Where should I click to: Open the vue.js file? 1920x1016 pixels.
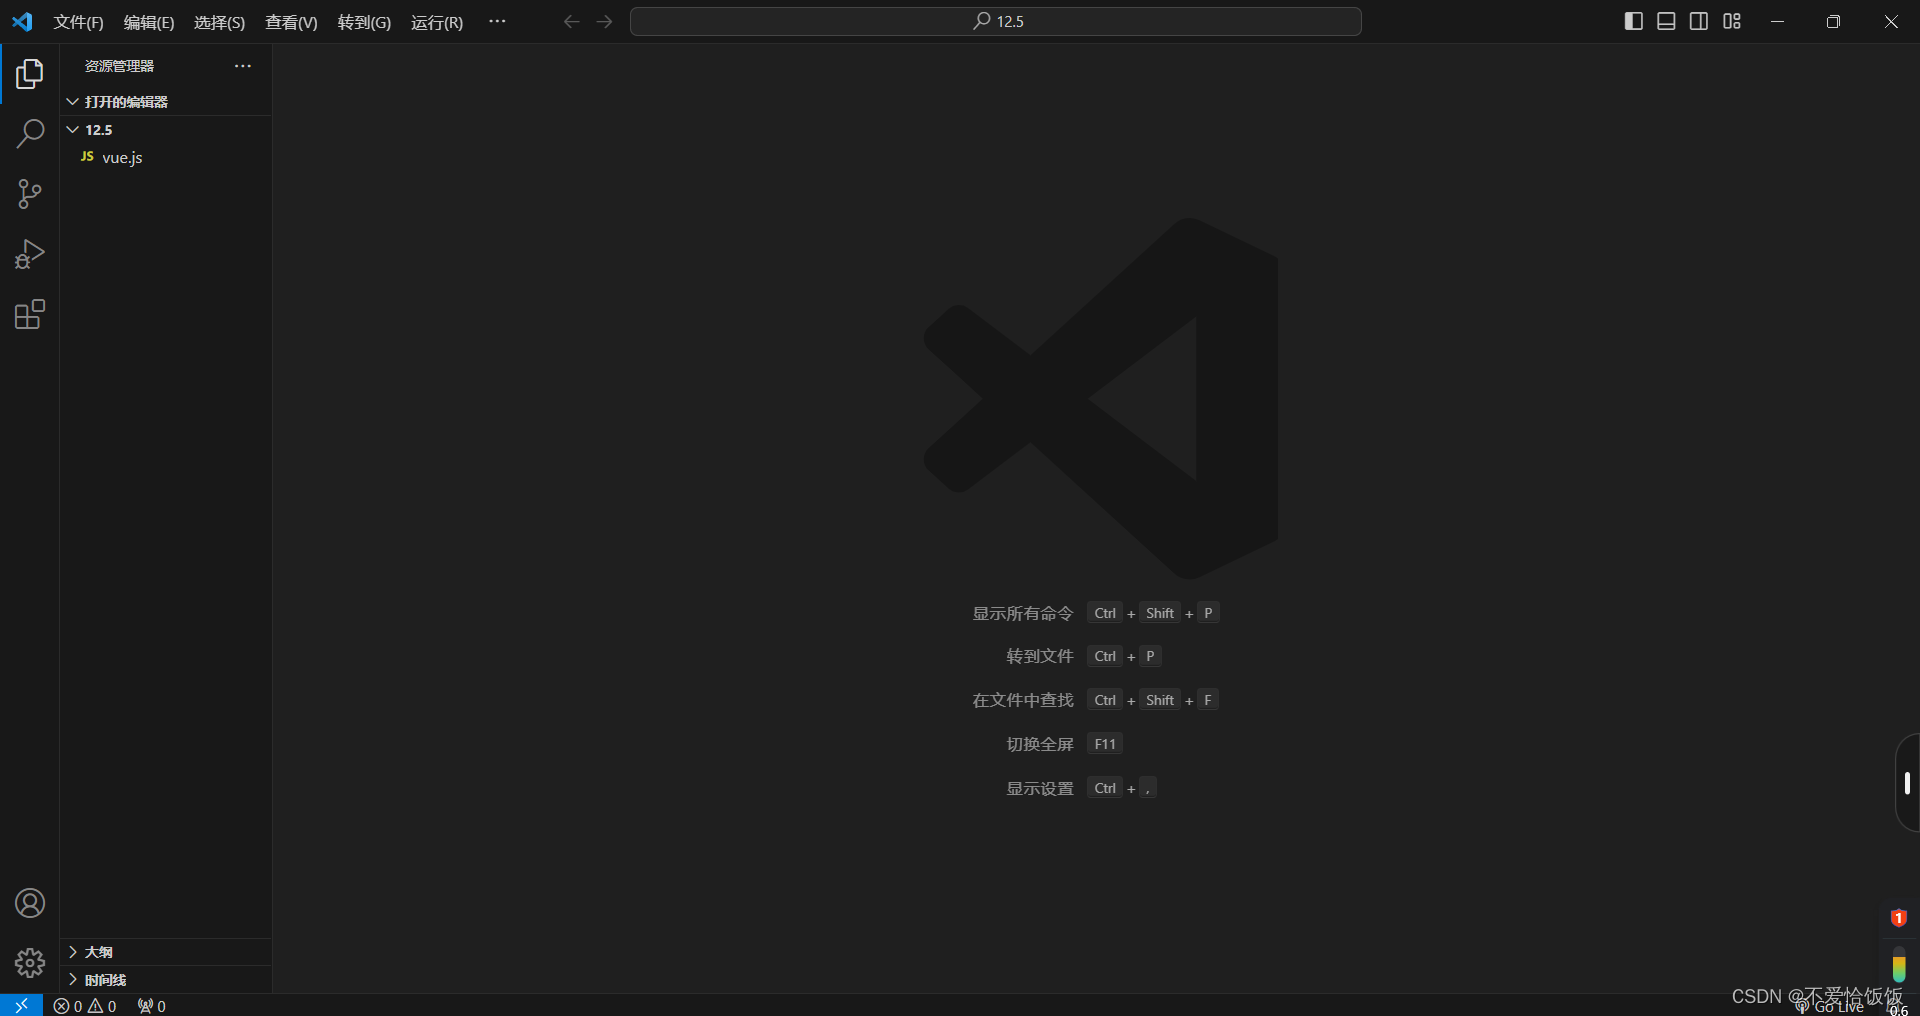[166, 157]
